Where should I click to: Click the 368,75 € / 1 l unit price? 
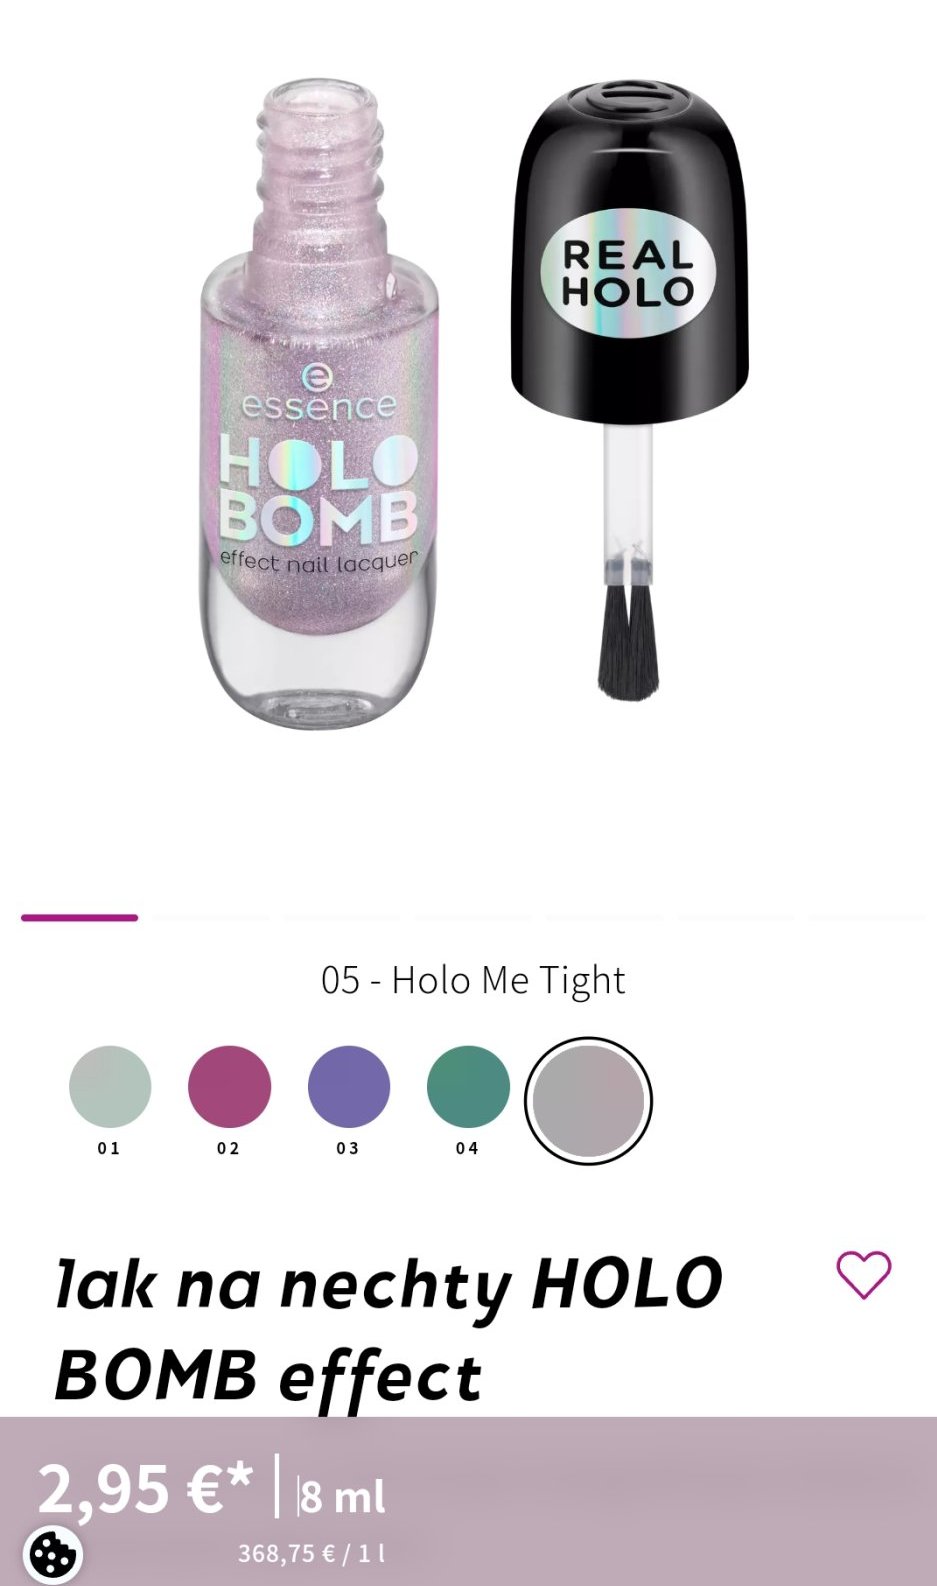tap(312, 1553)
